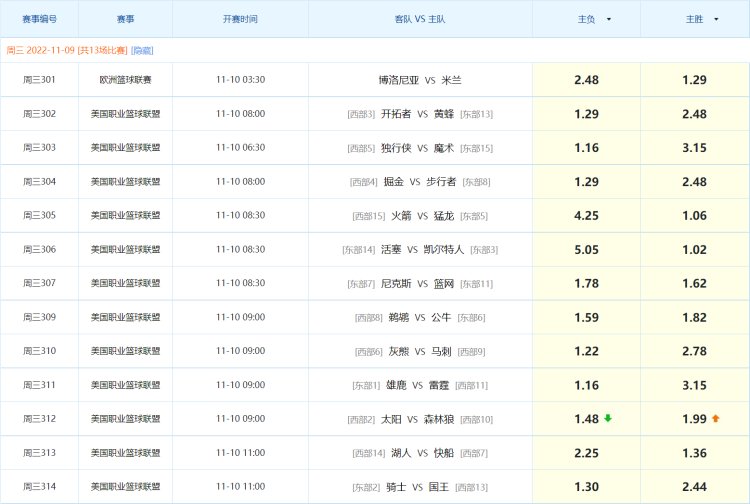This screenshot has width=750, height=504.
Task: Pick 1.06 home-win odds for 火箭 vs 猛龙
Action: click(x=694, y=216)
